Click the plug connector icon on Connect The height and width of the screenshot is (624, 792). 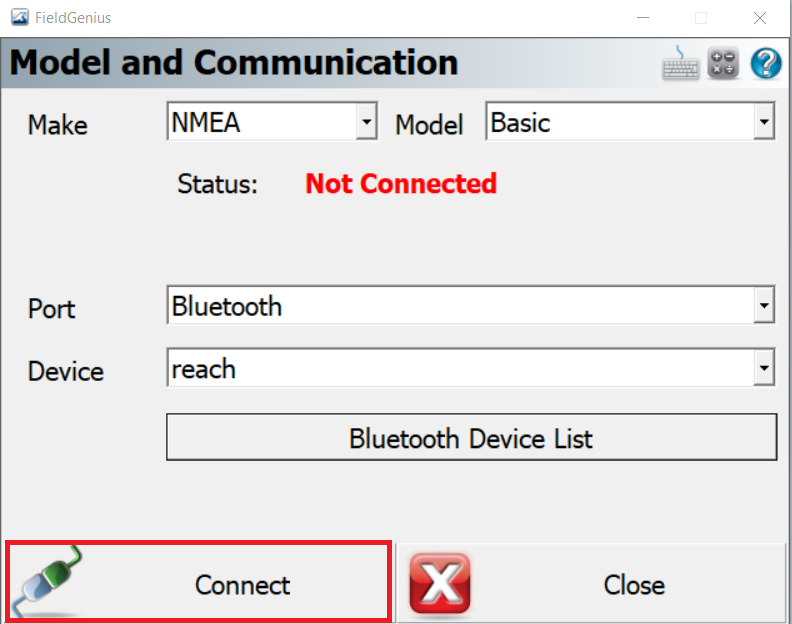pos(46,581)
